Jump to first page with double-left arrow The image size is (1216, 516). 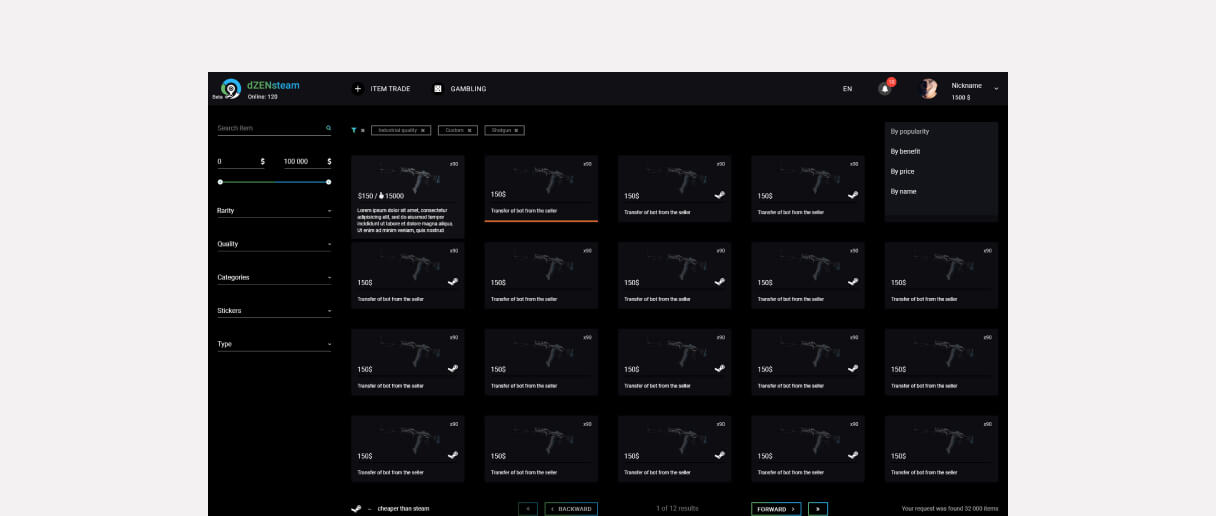click(528, 508)
